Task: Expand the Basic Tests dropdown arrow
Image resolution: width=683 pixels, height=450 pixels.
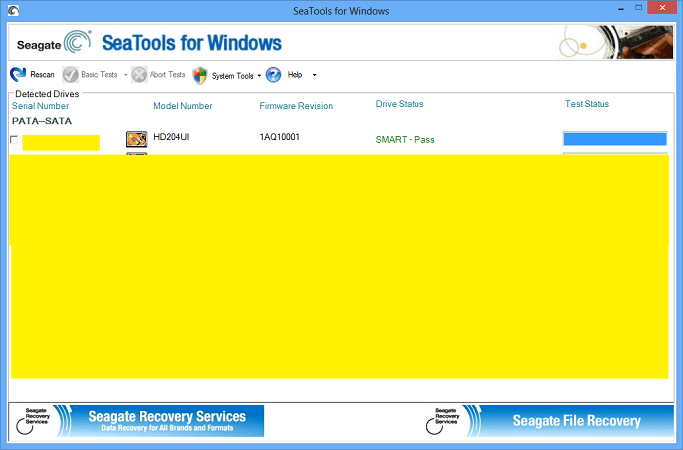Action: click(125, 75)
